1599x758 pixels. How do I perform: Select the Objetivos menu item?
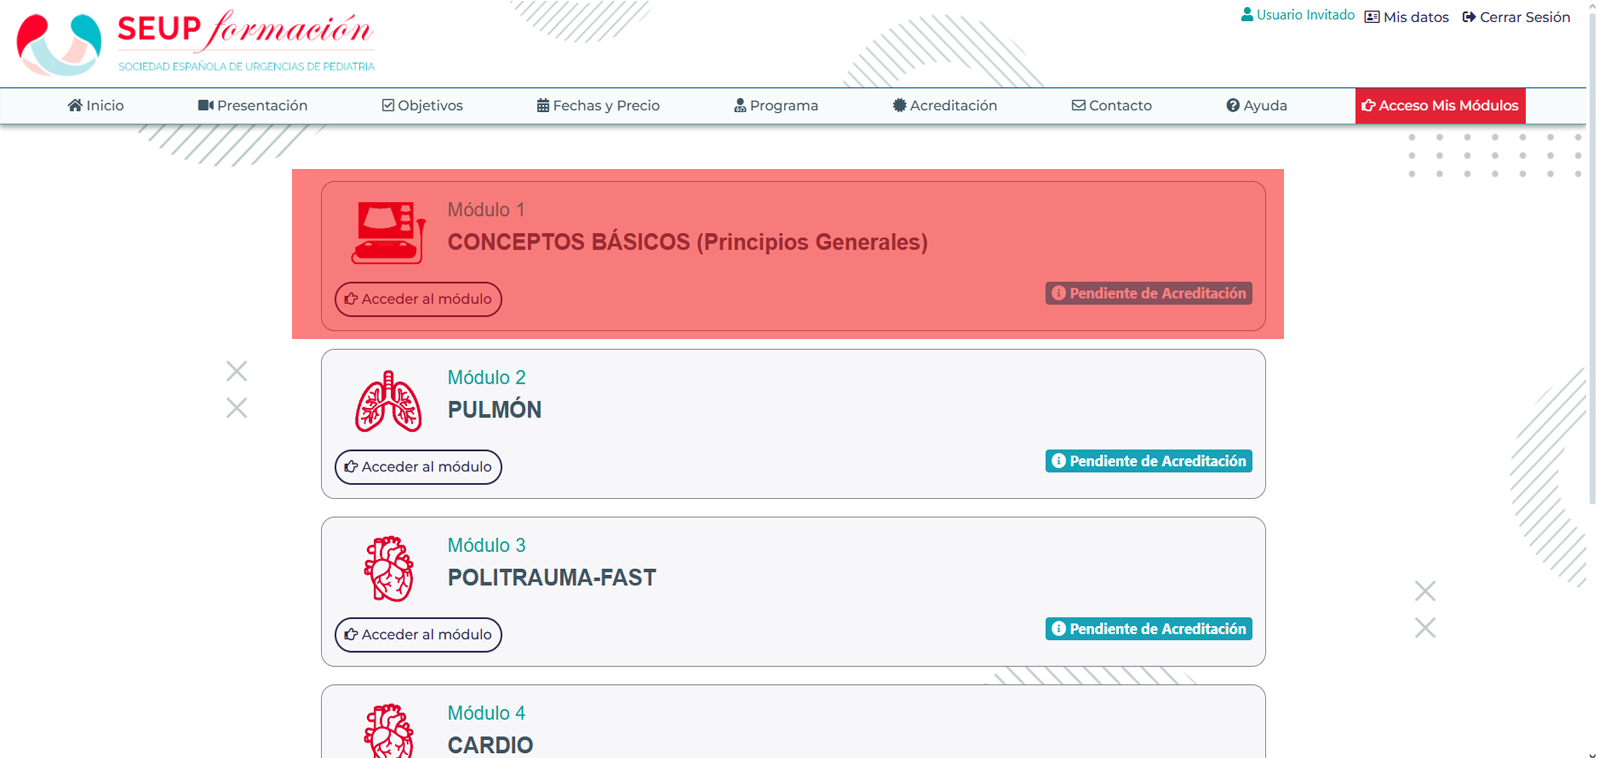pyautogui.click(x=422, y=105)
